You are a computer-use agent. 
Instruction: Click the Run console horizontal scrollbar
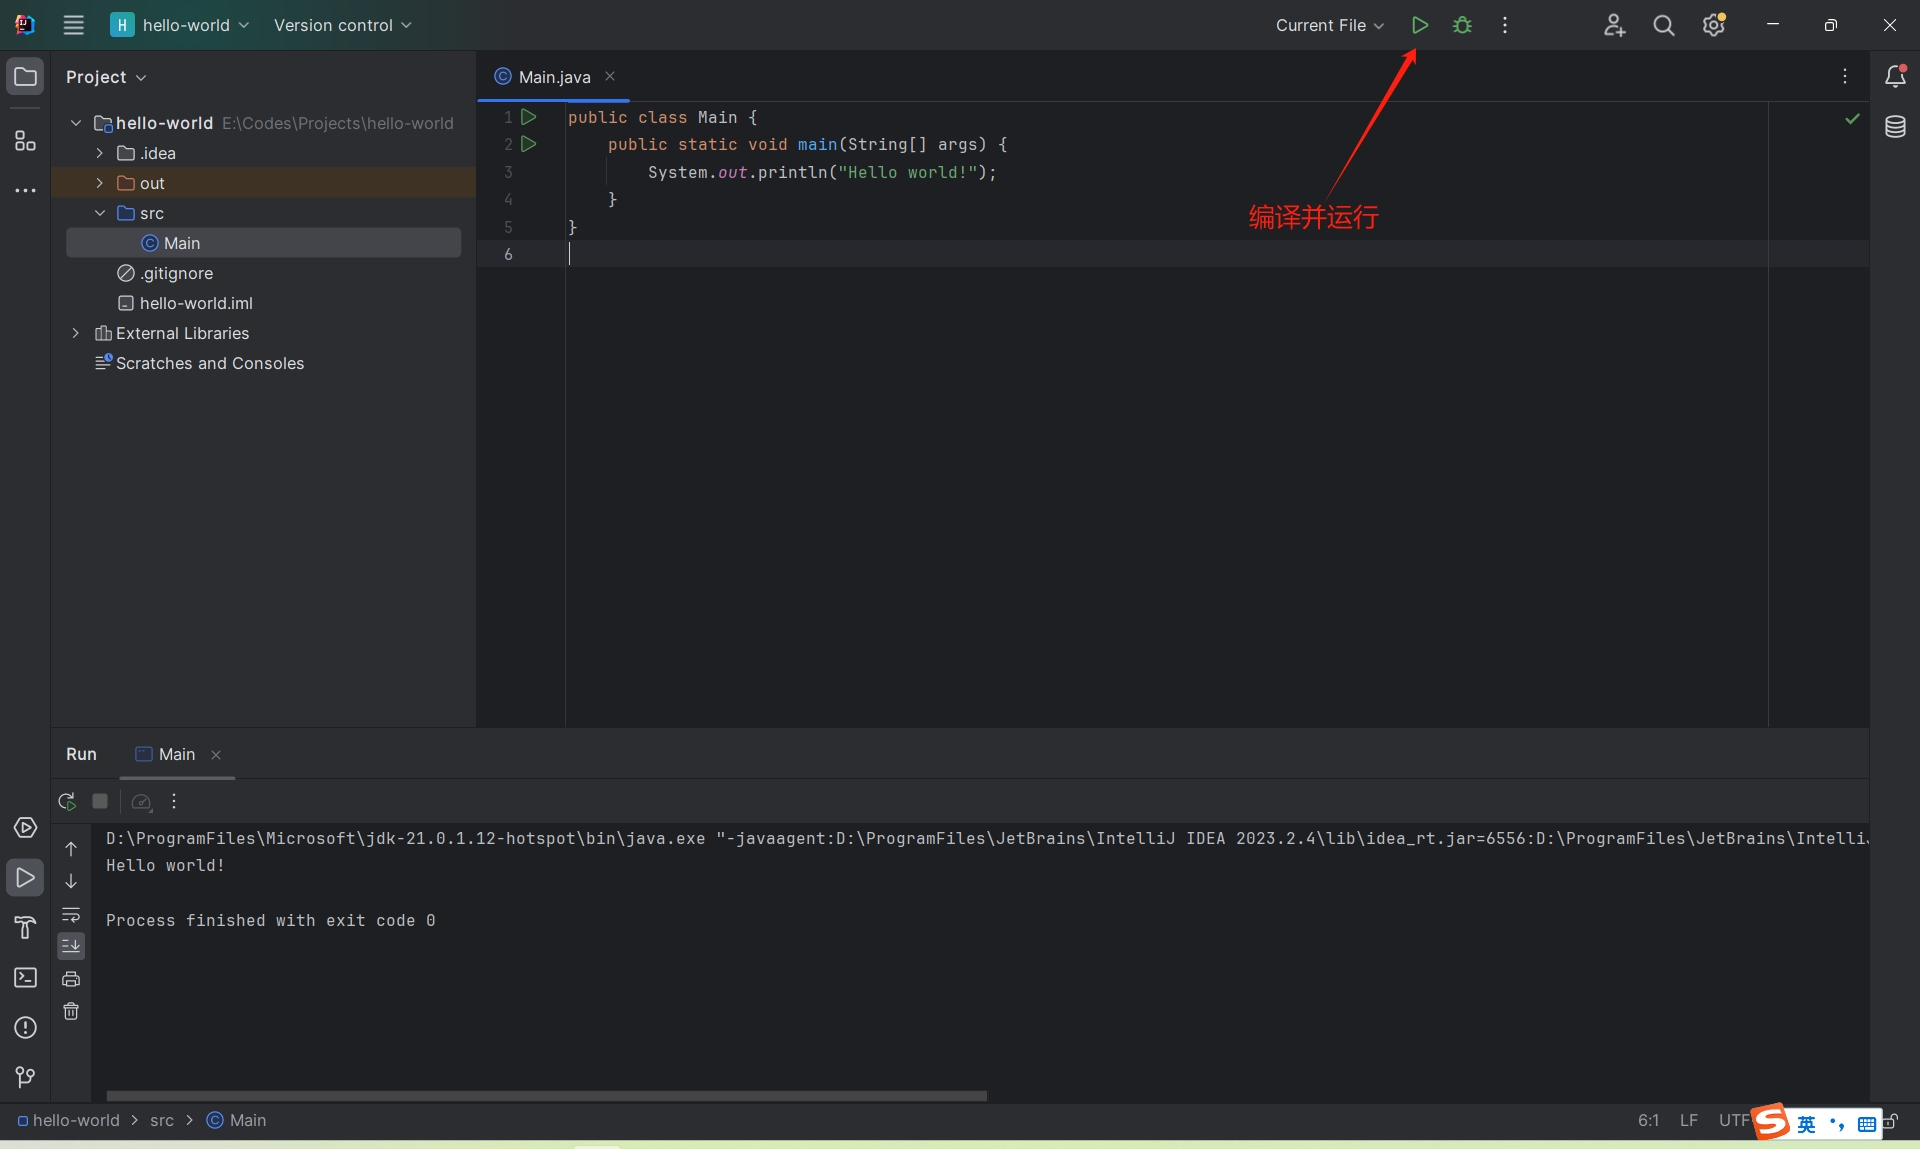coord(546,1096)
